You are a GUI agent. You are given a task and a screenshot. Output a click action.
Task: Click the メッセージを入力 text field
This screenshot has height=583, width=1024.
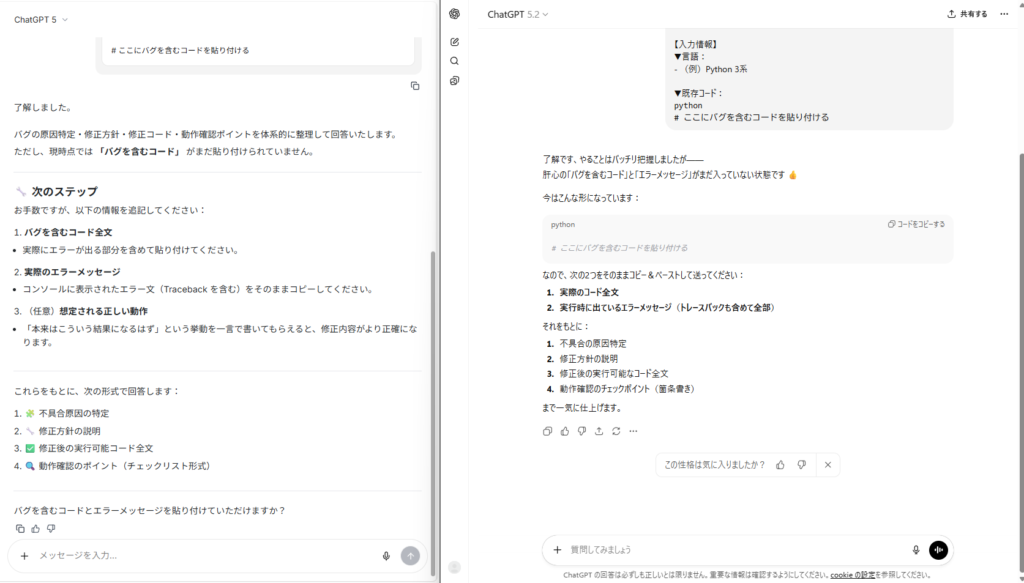click(200, 556)
